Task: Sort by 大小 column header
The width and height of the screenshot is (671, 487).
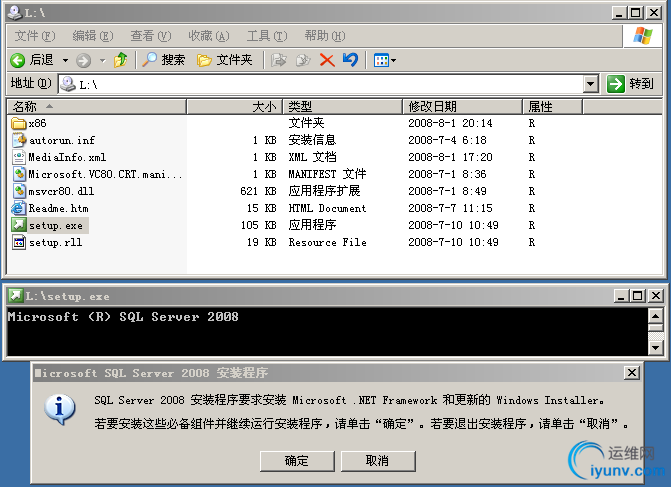Action: point(235,107)
